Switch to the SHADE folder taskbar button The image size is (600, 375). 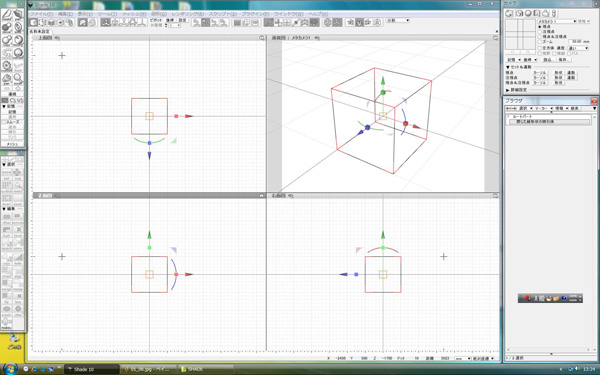point(207,369)
